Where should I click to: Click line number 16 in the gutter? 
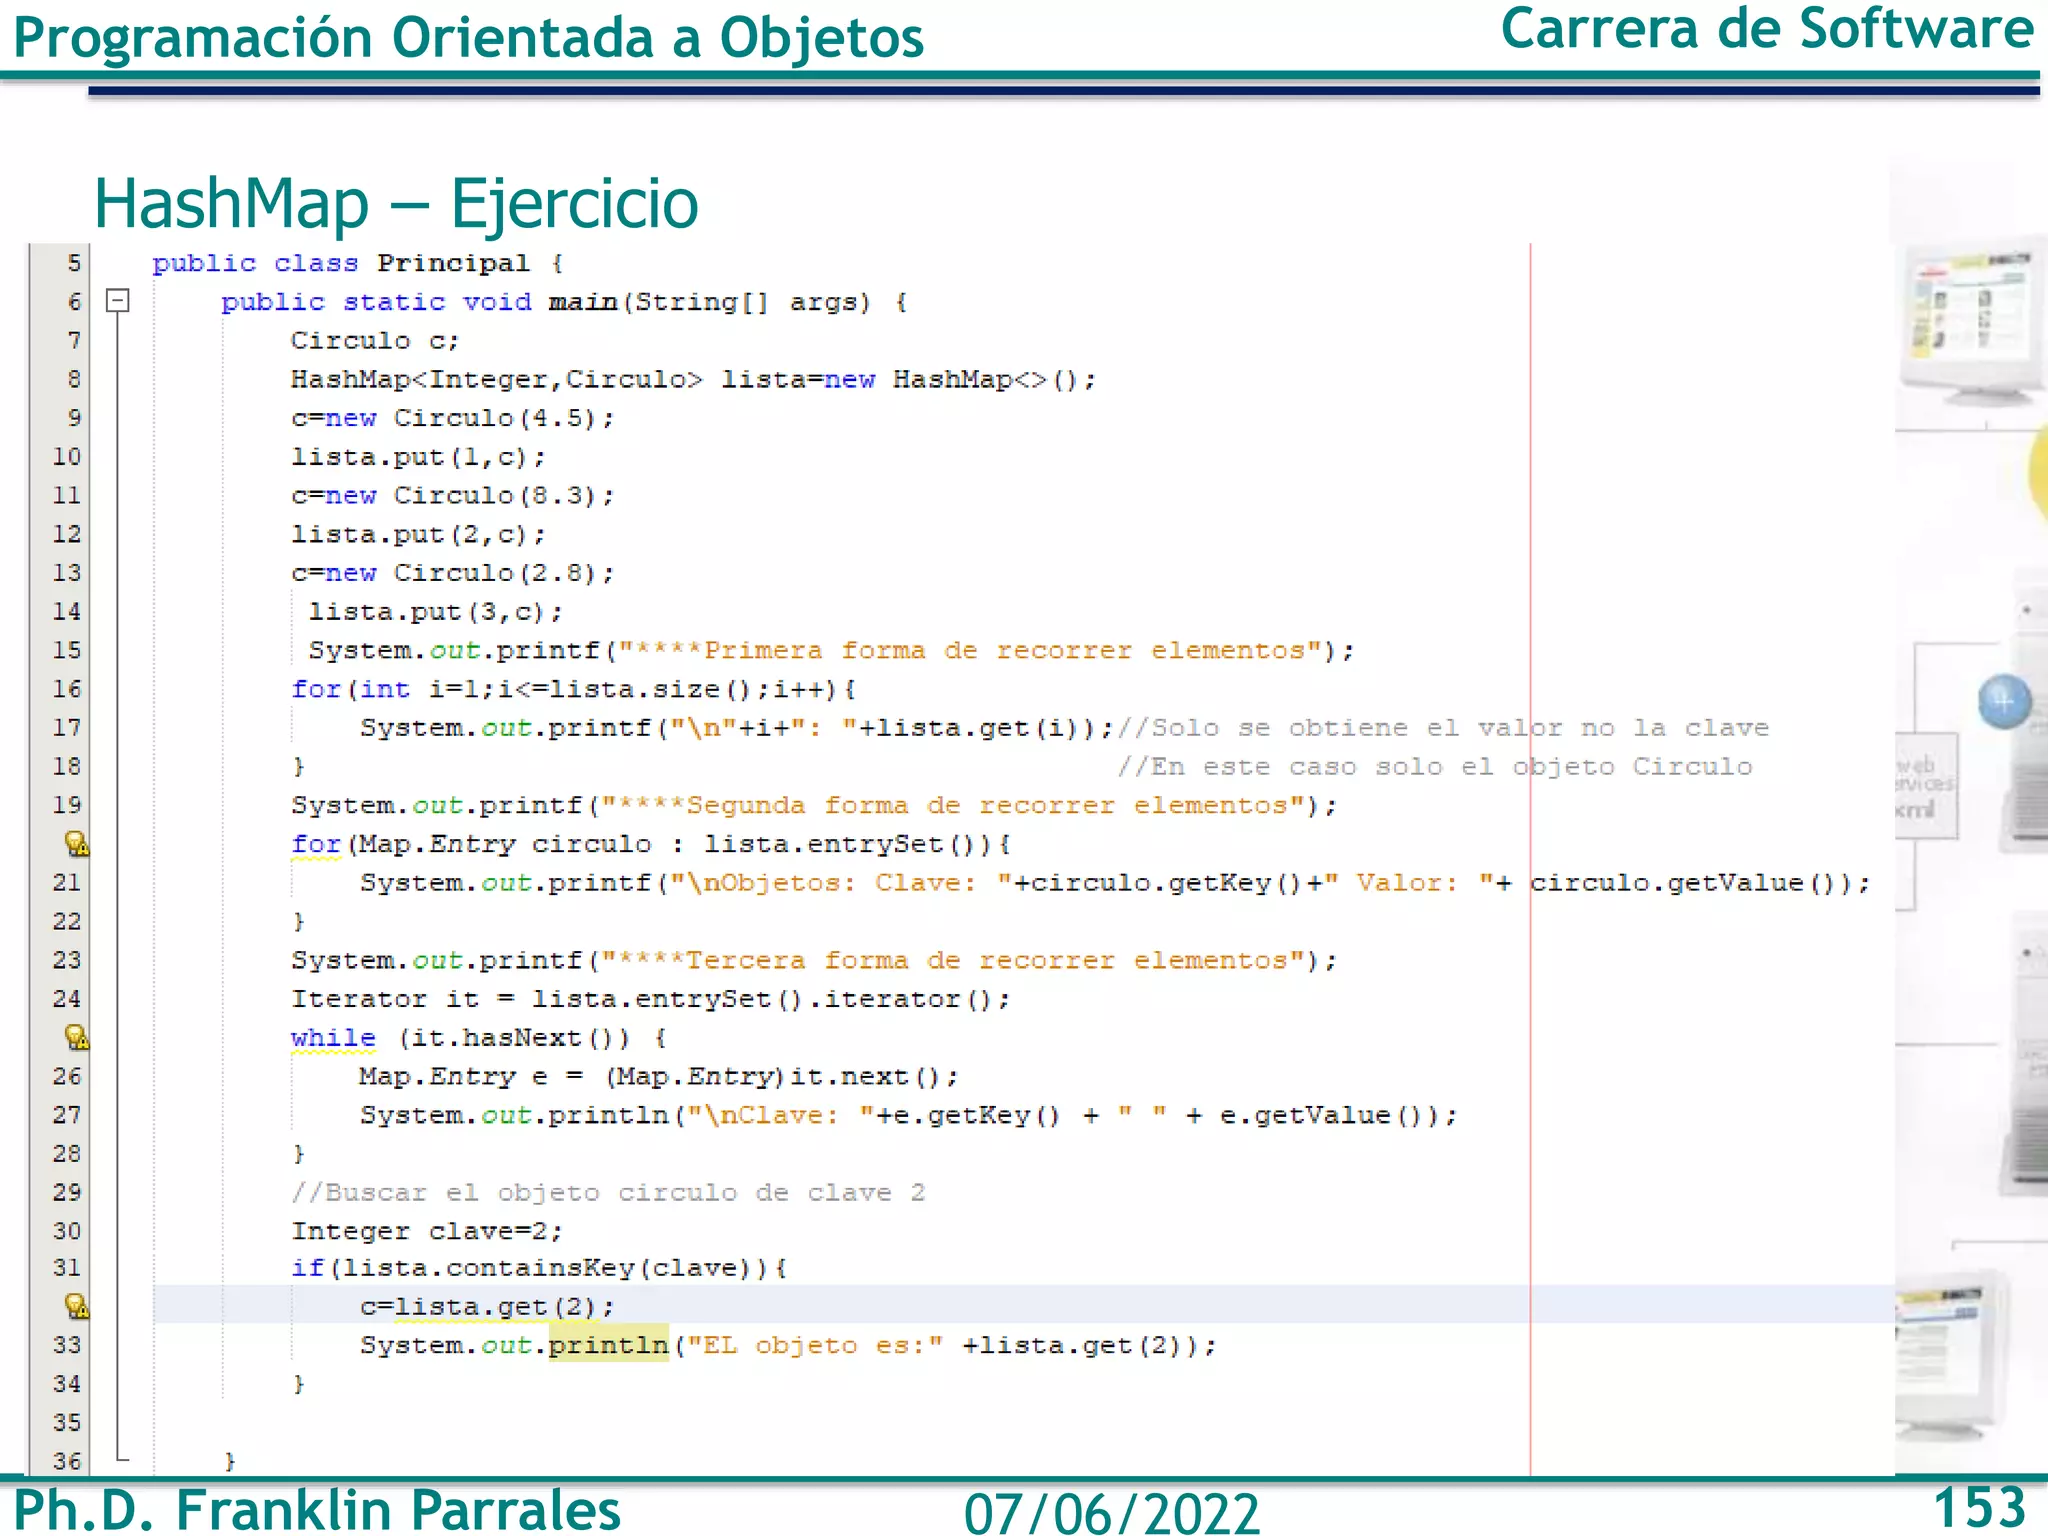point(67,689)
